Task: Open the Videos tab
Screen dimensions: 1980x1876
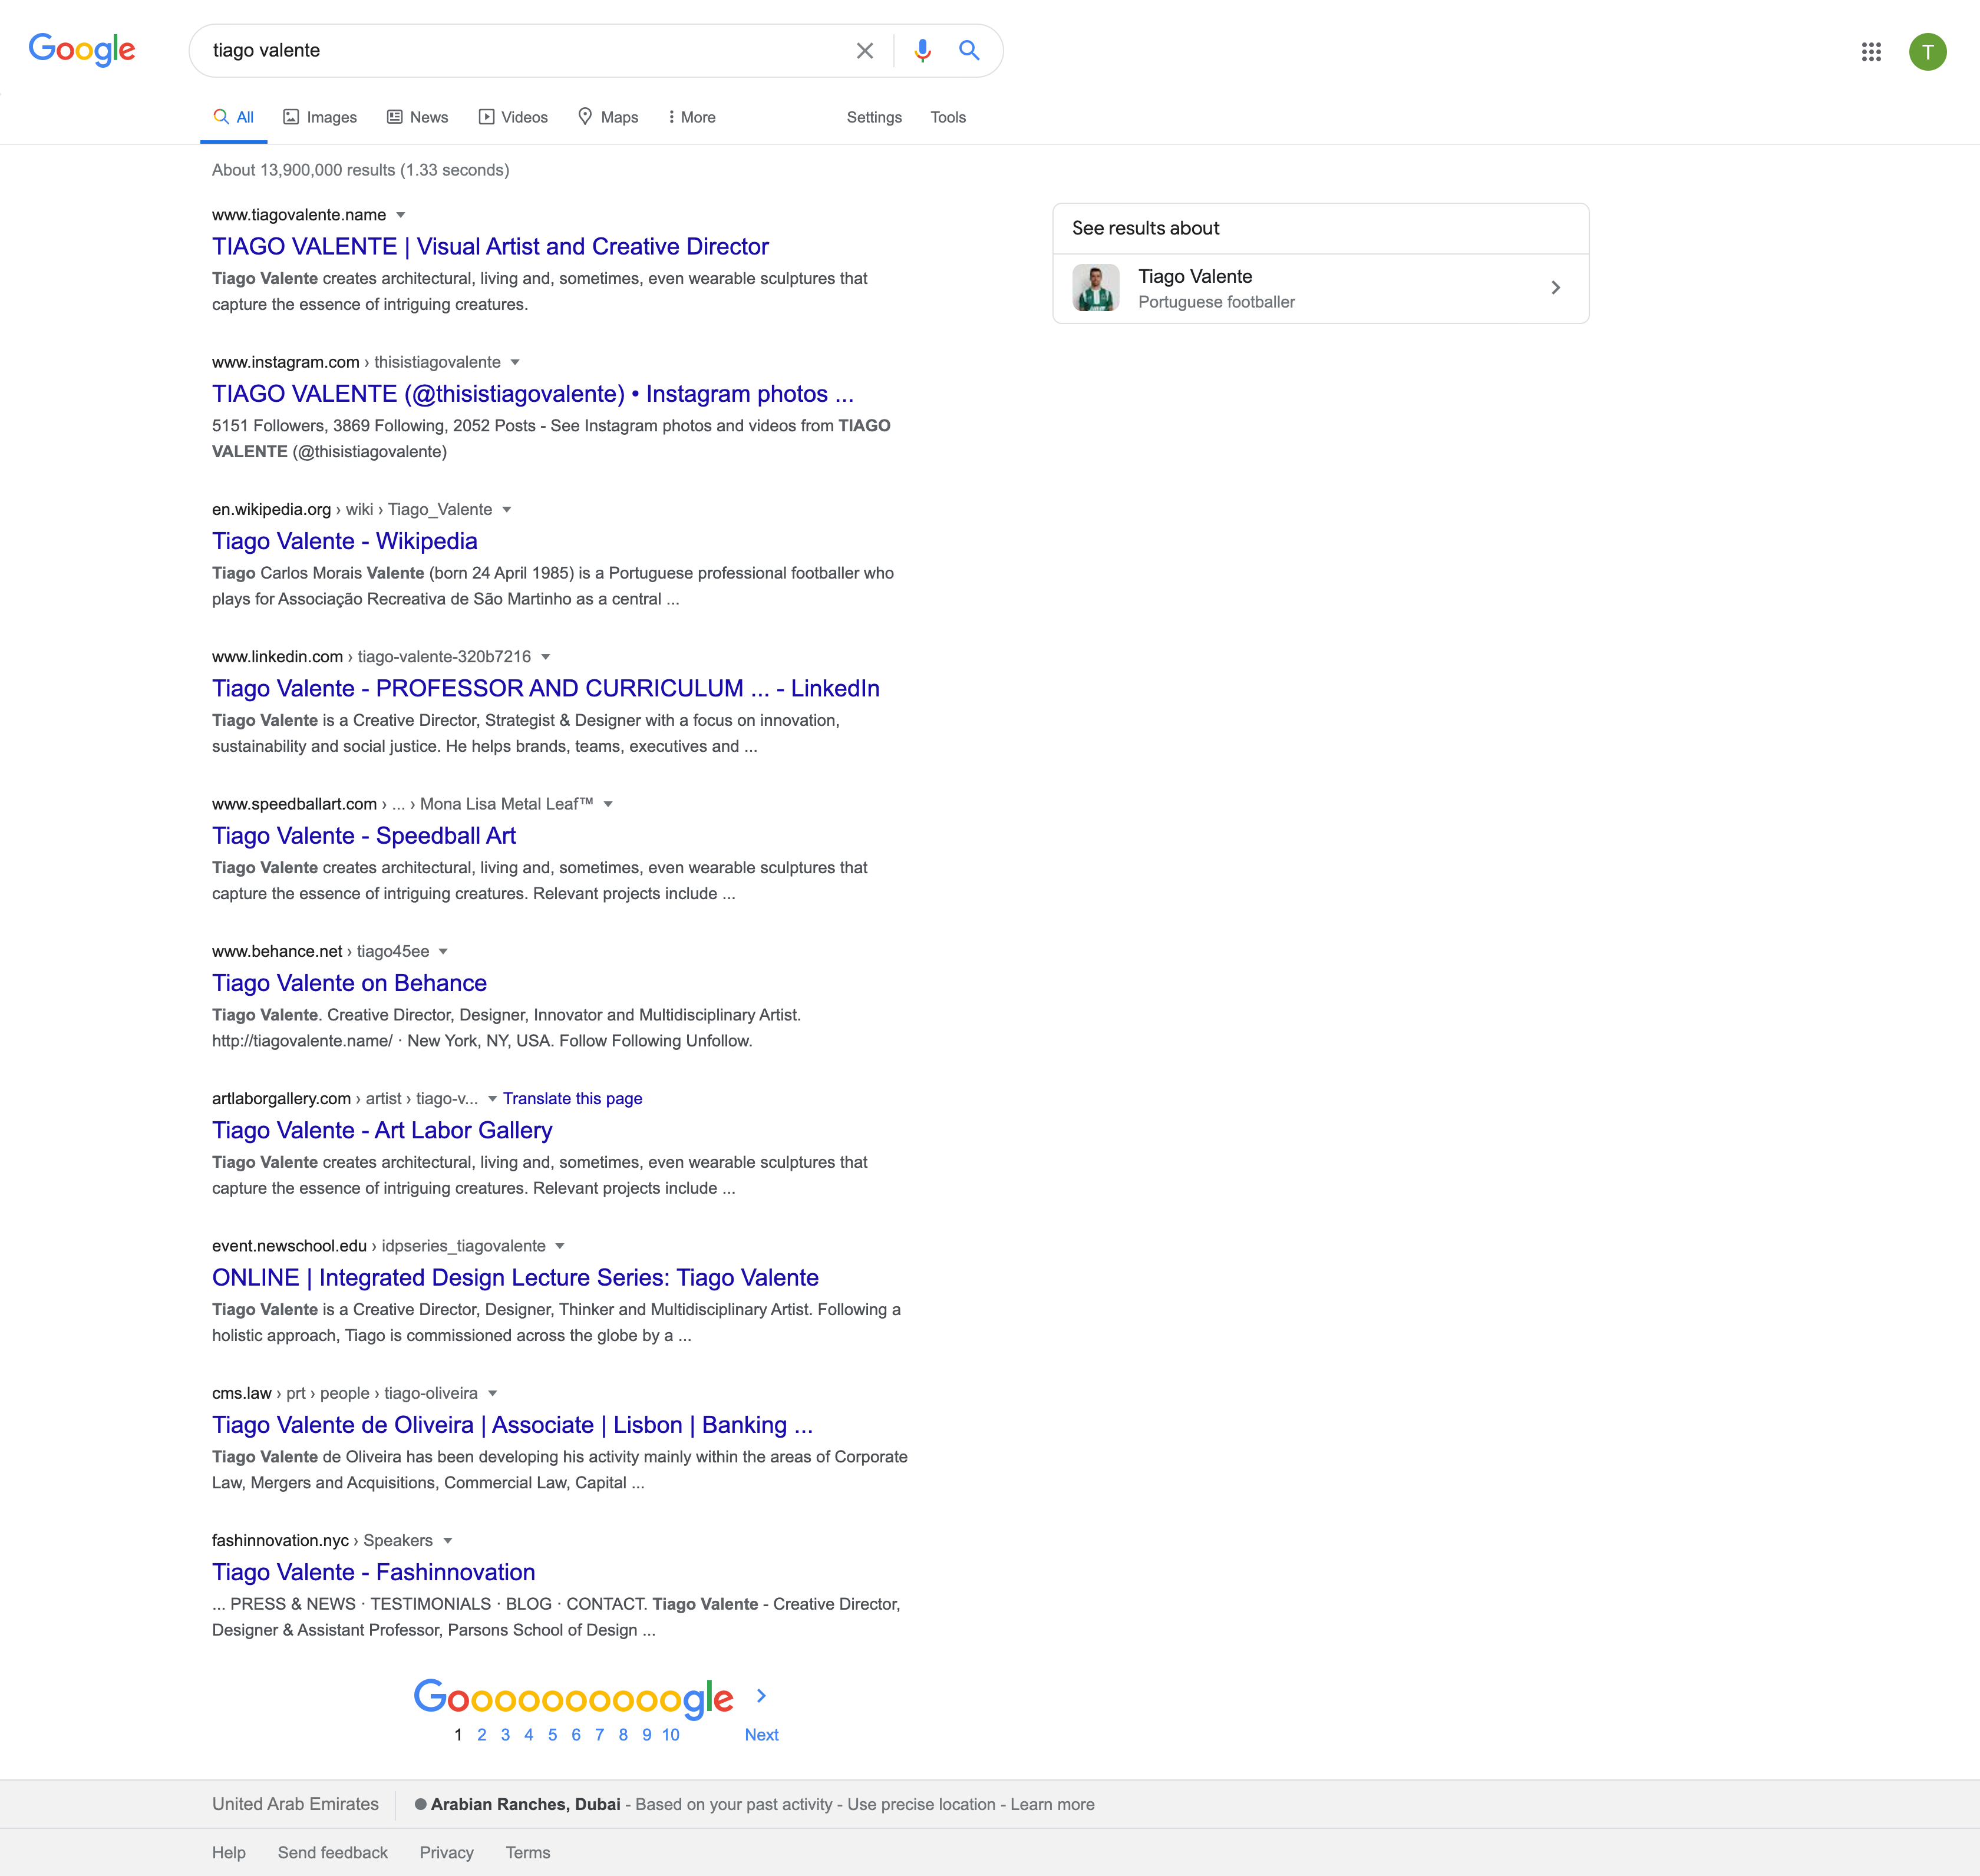Action: tap(513, 117)
